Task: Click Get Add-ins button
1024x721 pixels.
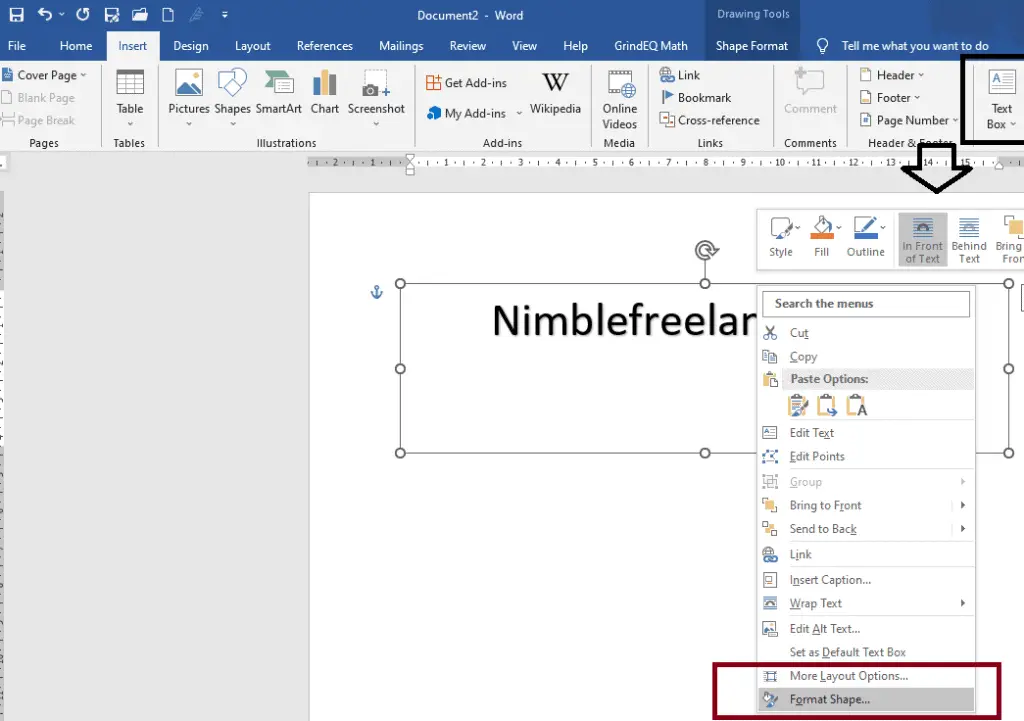Action: pyautogui.click(x=467, y=83)
